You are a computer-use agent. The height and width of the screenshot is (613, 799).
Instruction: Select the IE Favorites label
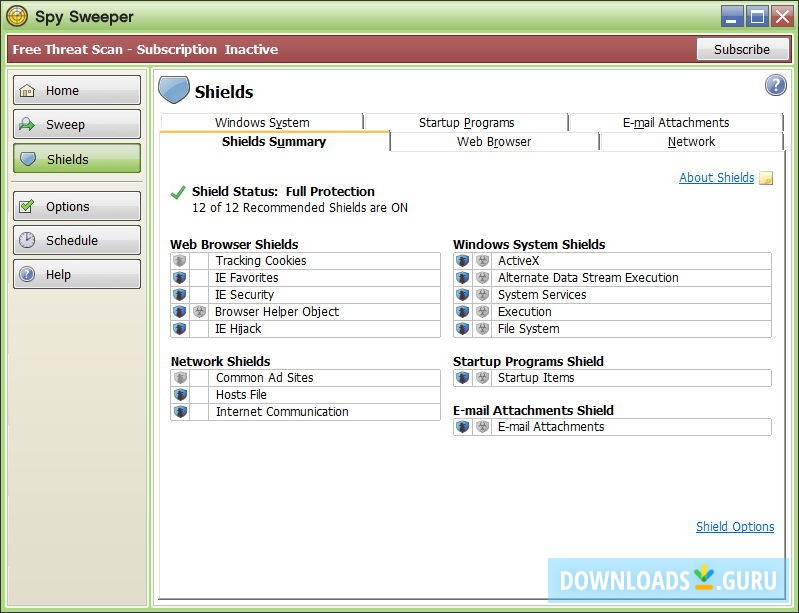(247, 278)
